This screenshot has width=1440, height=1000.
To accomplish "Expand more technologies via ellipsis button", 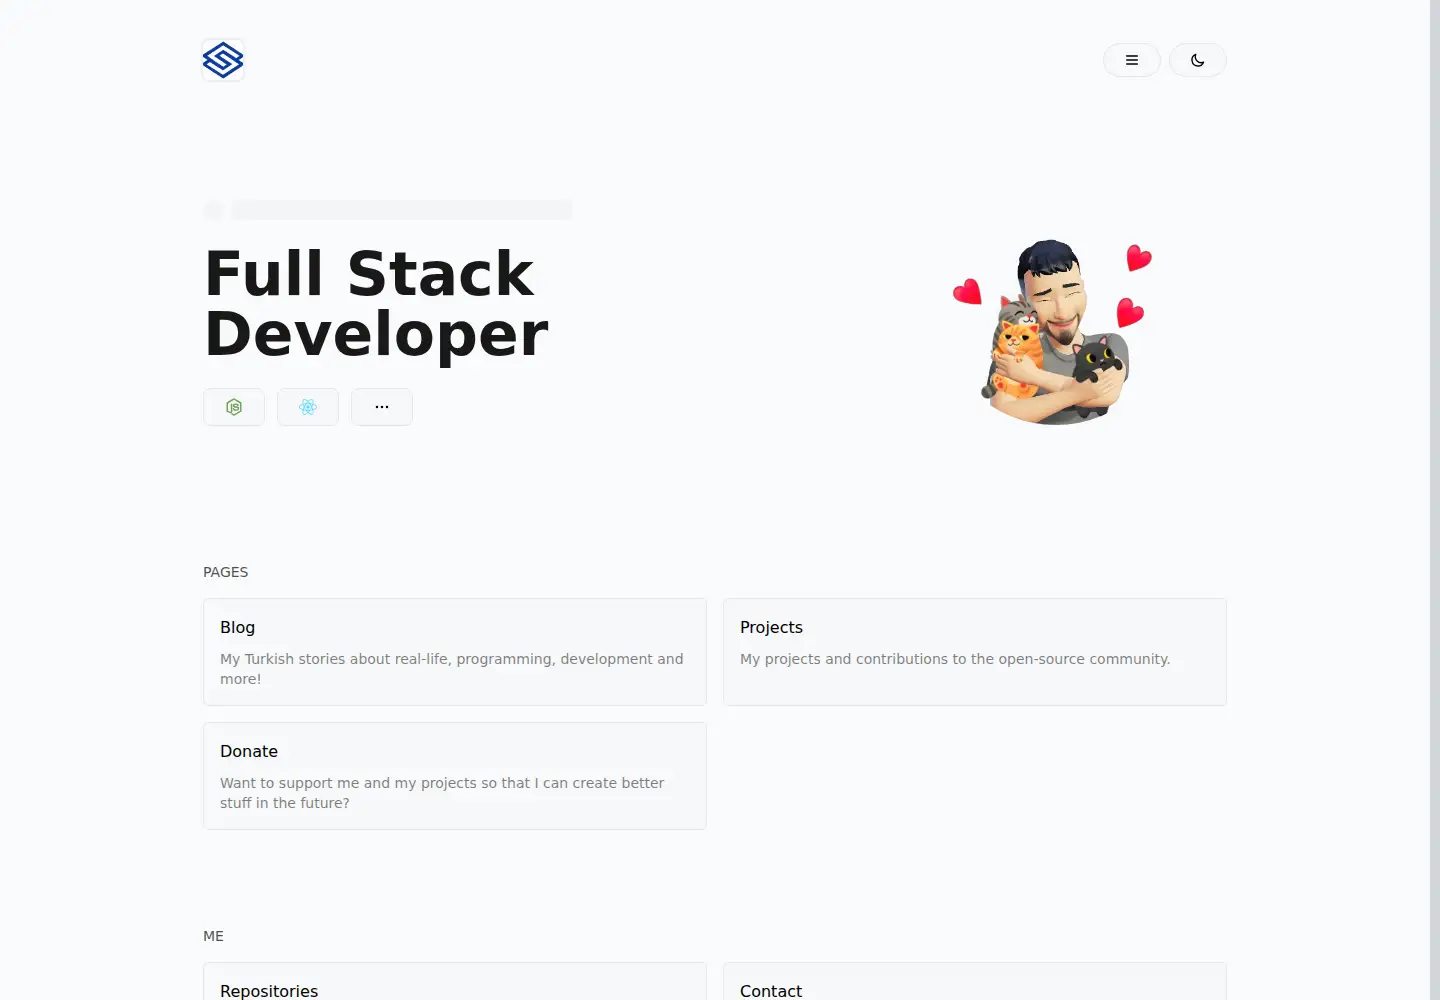I will pyautogui.click(x=382, y=407).
